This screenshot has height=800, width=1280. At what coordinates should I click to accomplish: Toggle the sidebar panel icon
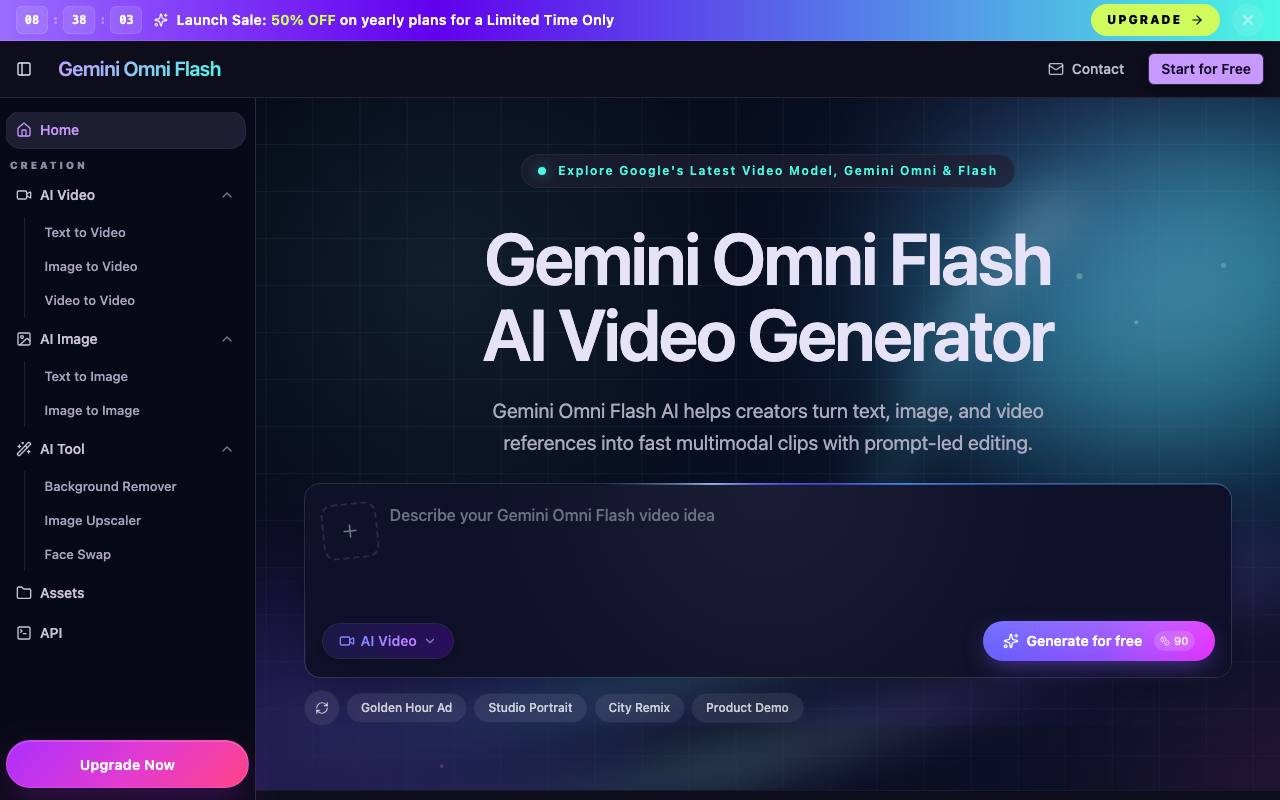[24, 69]
